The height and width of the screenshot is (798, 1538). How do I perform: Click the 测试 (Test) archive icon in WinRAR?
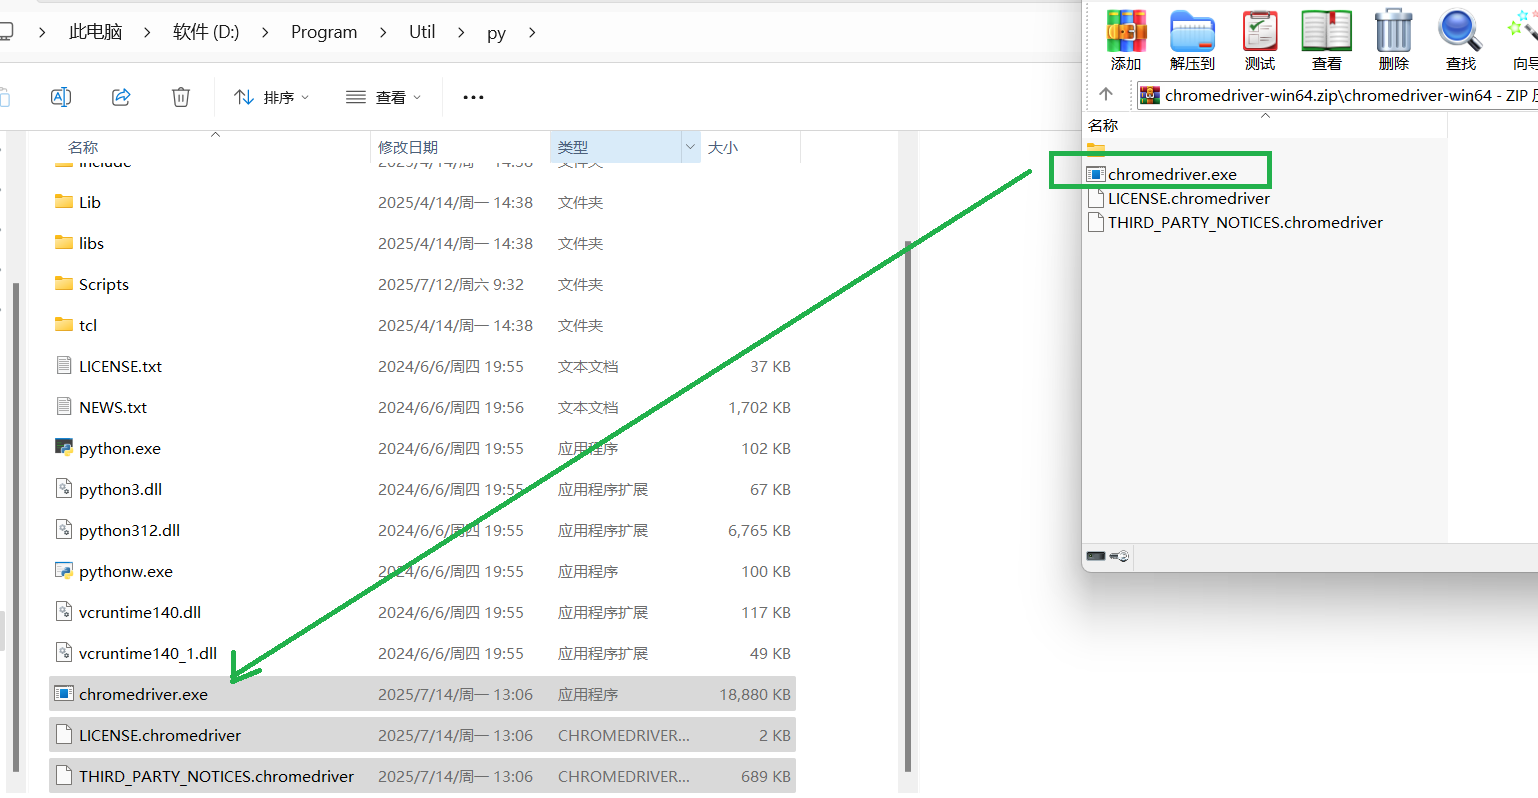pos(1259,40)
